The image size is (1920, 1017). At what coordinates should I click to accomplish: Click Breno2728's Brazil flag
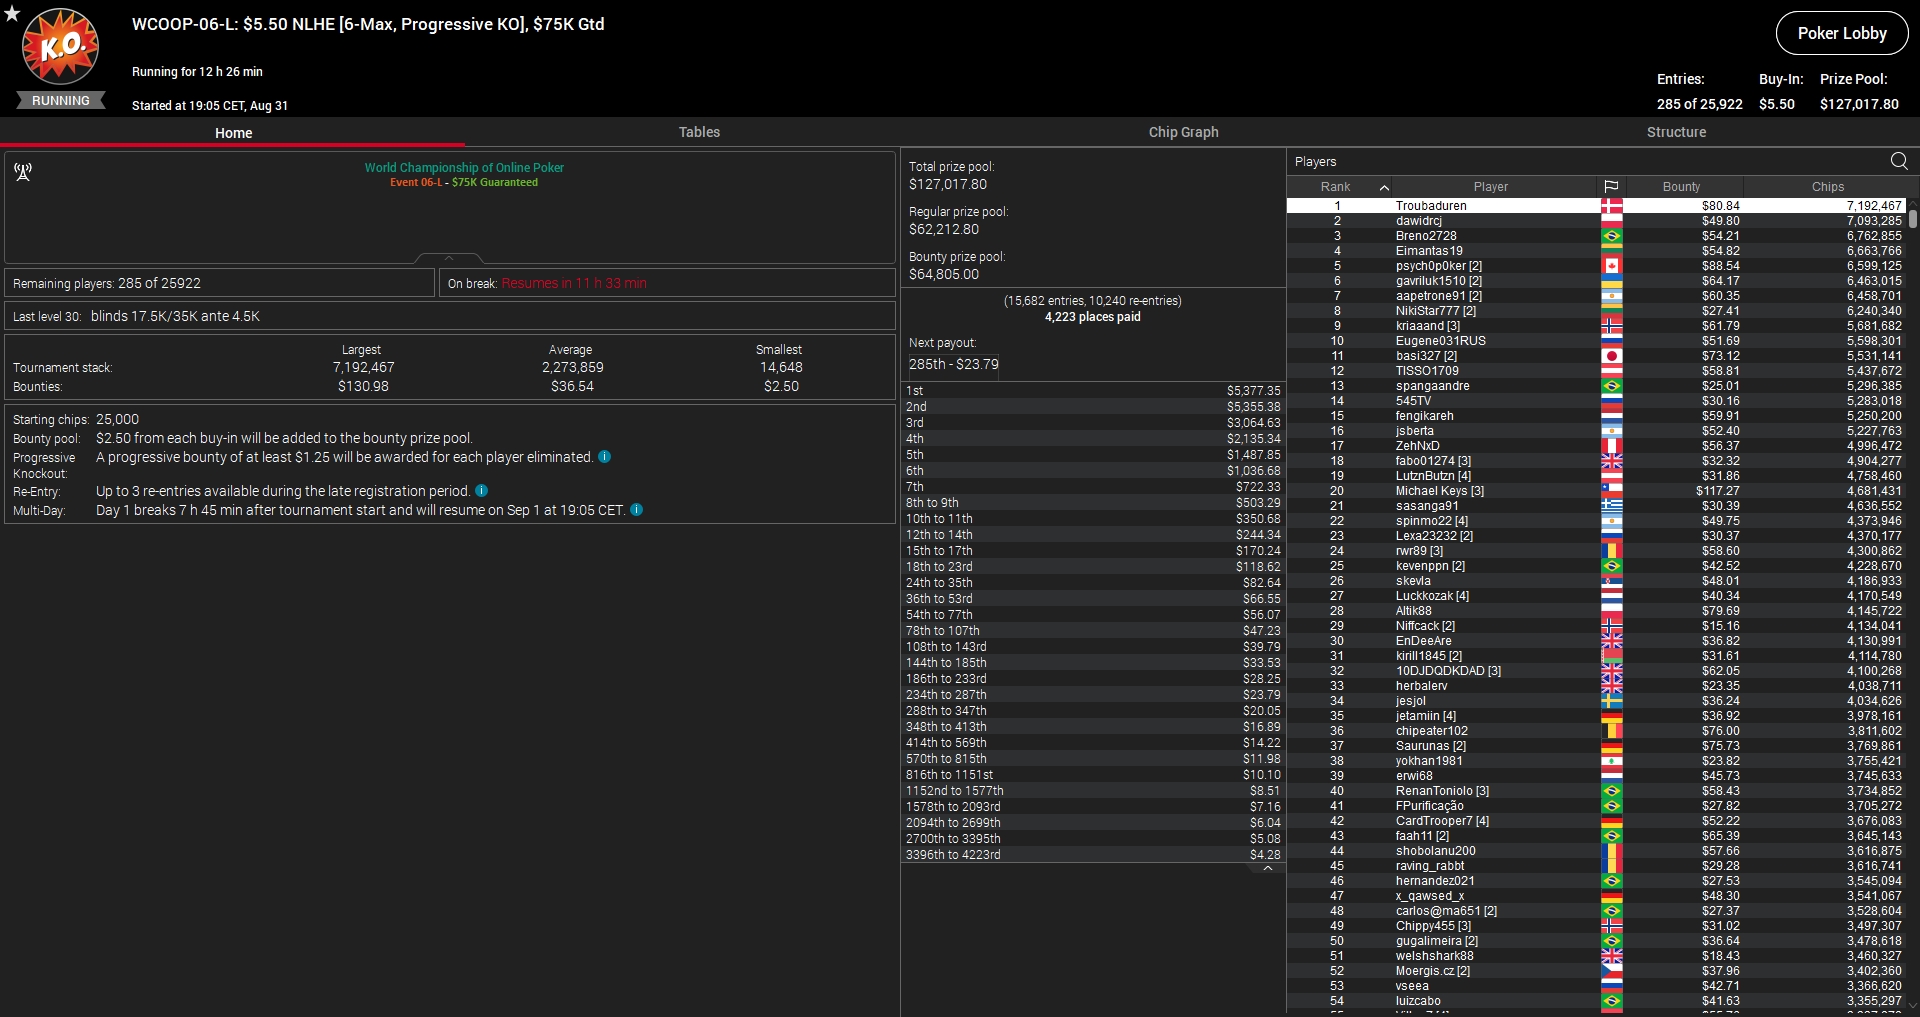(x=1611, y=236)
